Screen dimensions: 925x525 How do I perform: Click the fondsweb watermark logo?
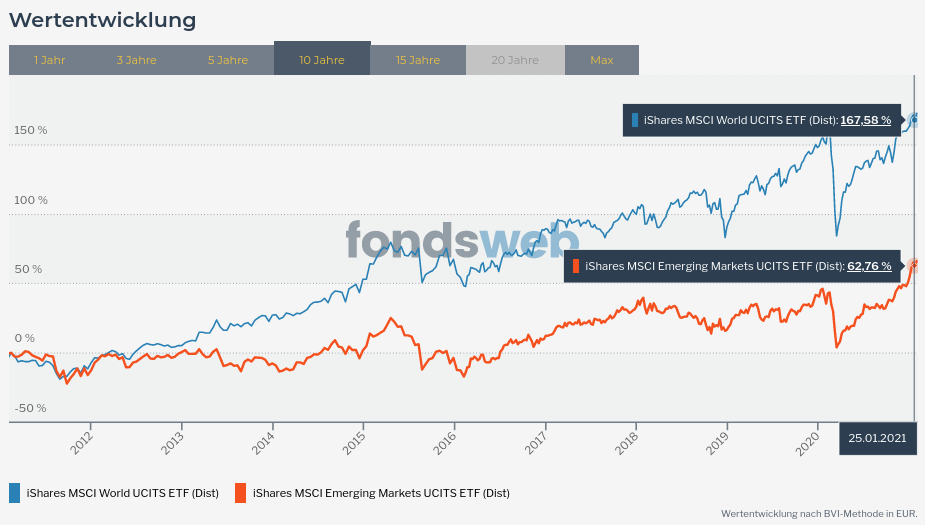tap(462, 241)
